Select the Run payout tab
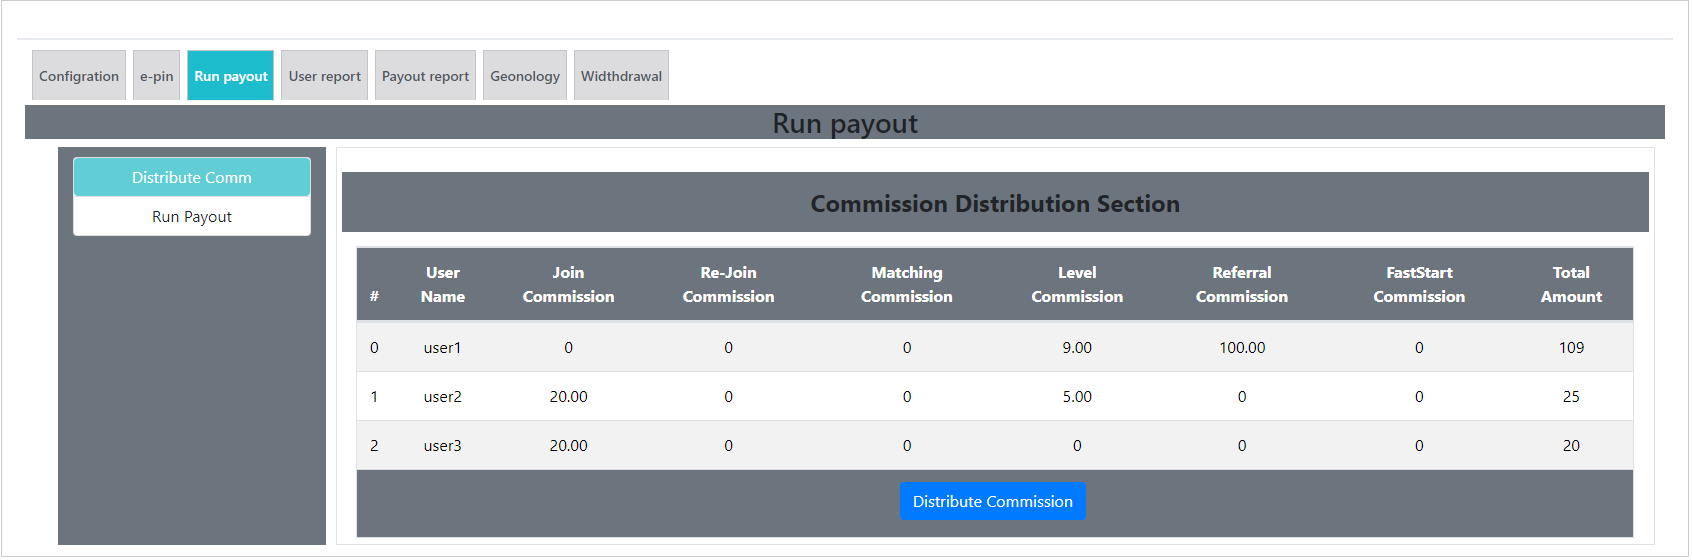Screen dimensions: 1692x560 point(231,76)
